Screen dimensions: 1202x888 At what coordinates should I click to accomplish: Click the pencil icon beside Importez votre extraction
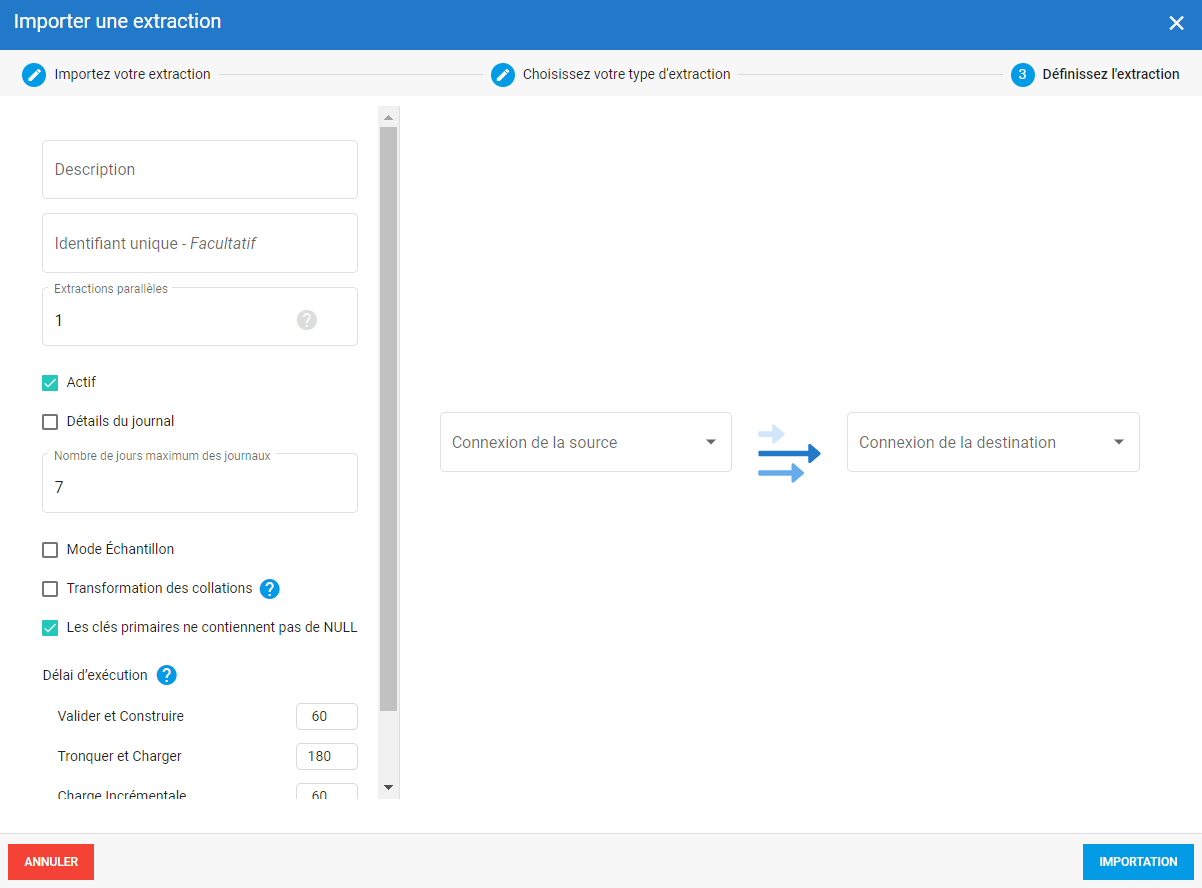(34, 75)
